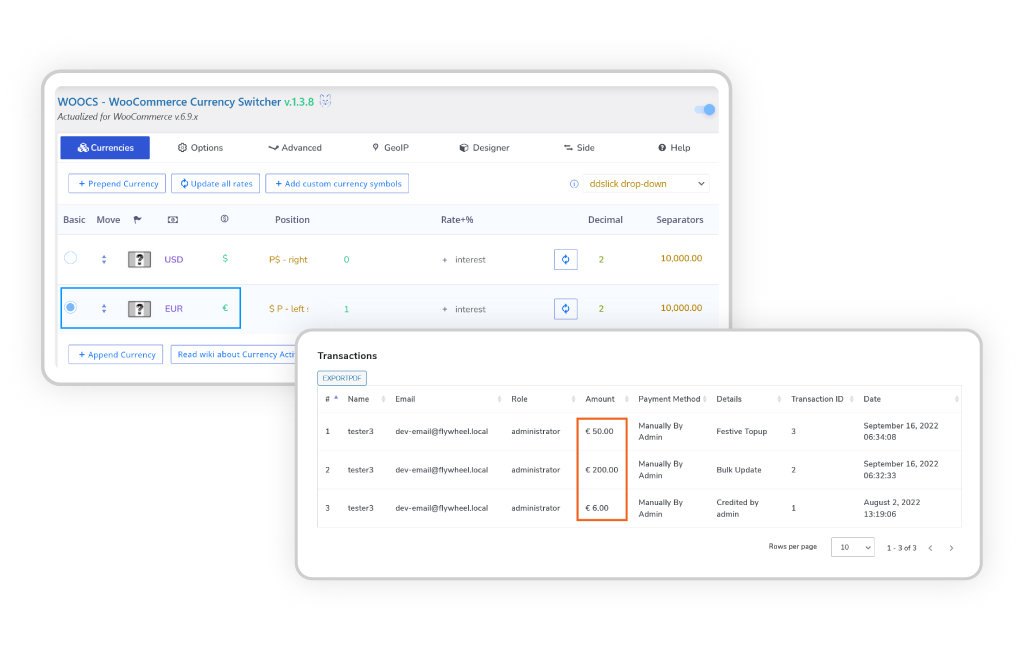Click EUR rate value field 1

346,309
